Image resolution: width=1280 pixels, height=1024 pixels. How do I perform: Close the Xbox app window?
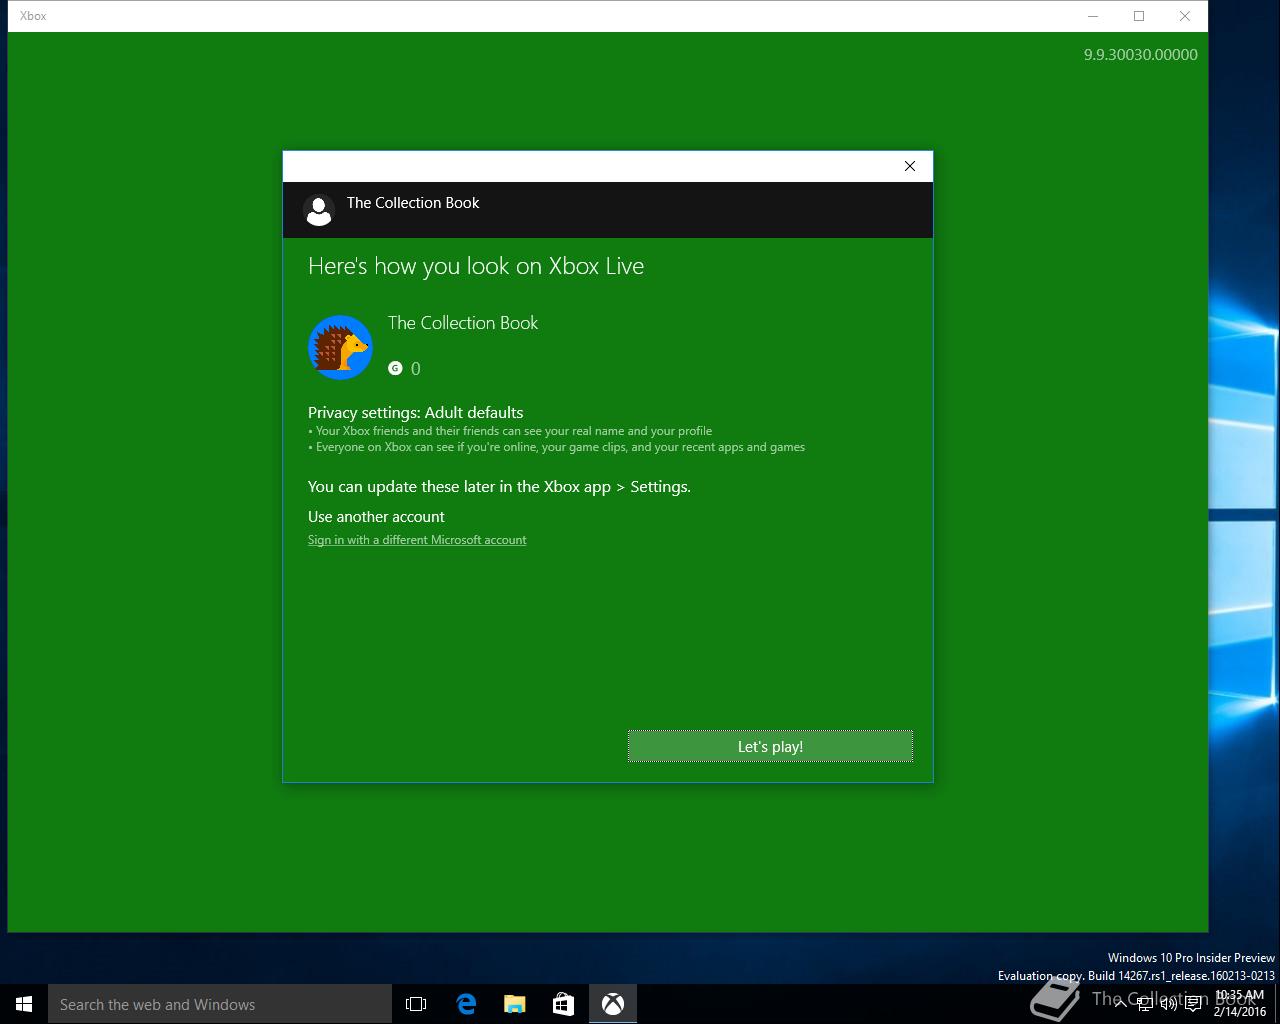click(x=1185, y=16)
